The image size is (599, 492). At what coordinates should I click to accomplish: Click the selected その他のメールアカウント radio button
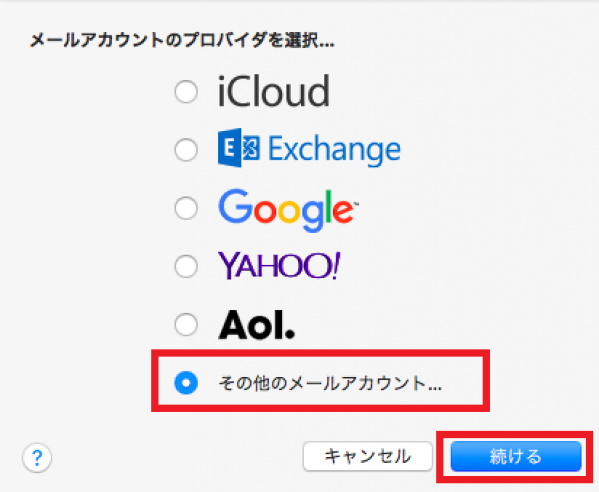pyautogui.click(x=186, y=383)
